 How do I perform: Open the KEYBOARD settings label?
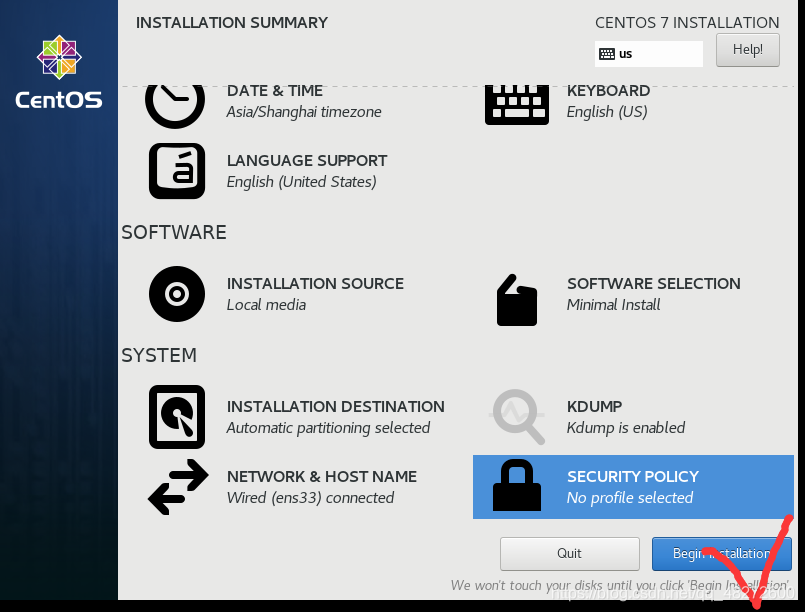(x=608, y=91)
